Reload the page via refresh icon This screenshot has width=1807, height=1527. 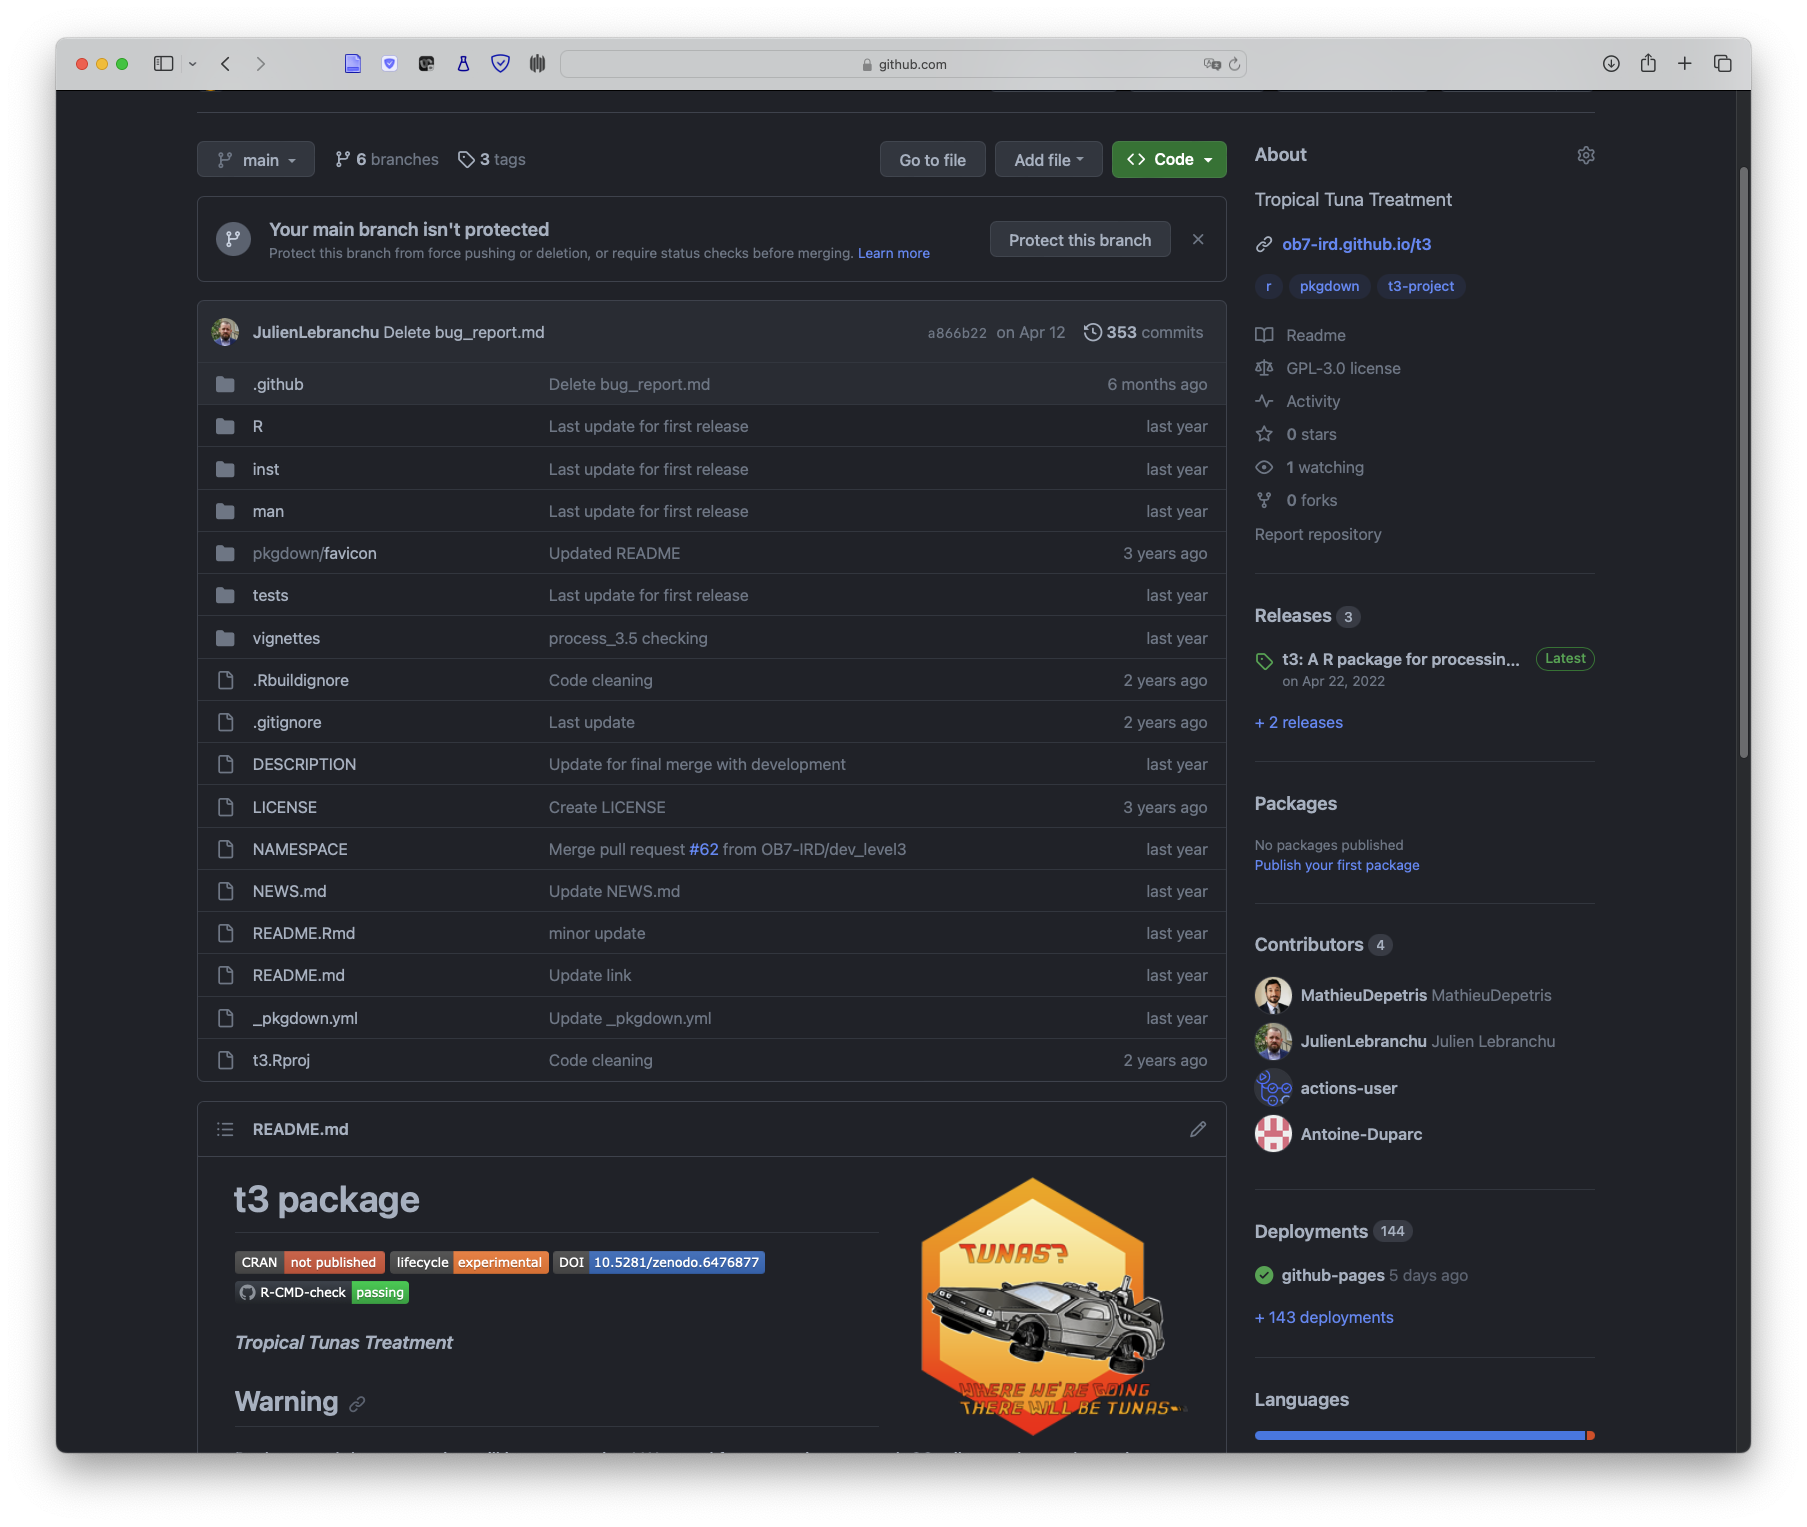(x=1234, y=64)
